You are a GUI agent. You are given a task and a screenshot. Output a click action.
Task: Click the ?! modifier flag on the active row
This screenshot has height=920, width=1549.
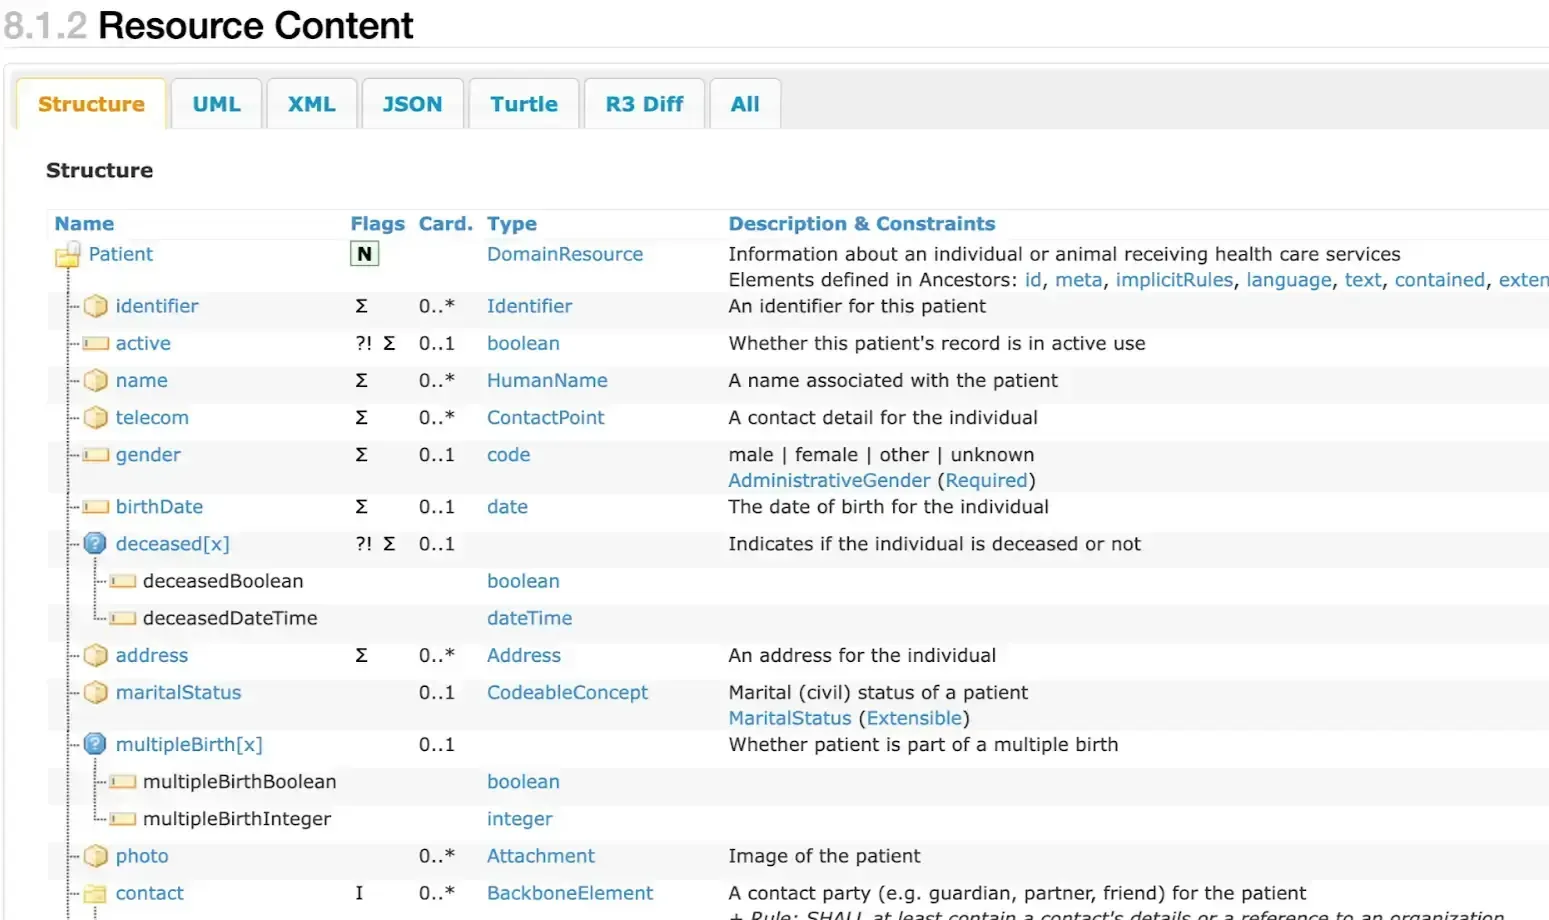(x=365, y=343)
